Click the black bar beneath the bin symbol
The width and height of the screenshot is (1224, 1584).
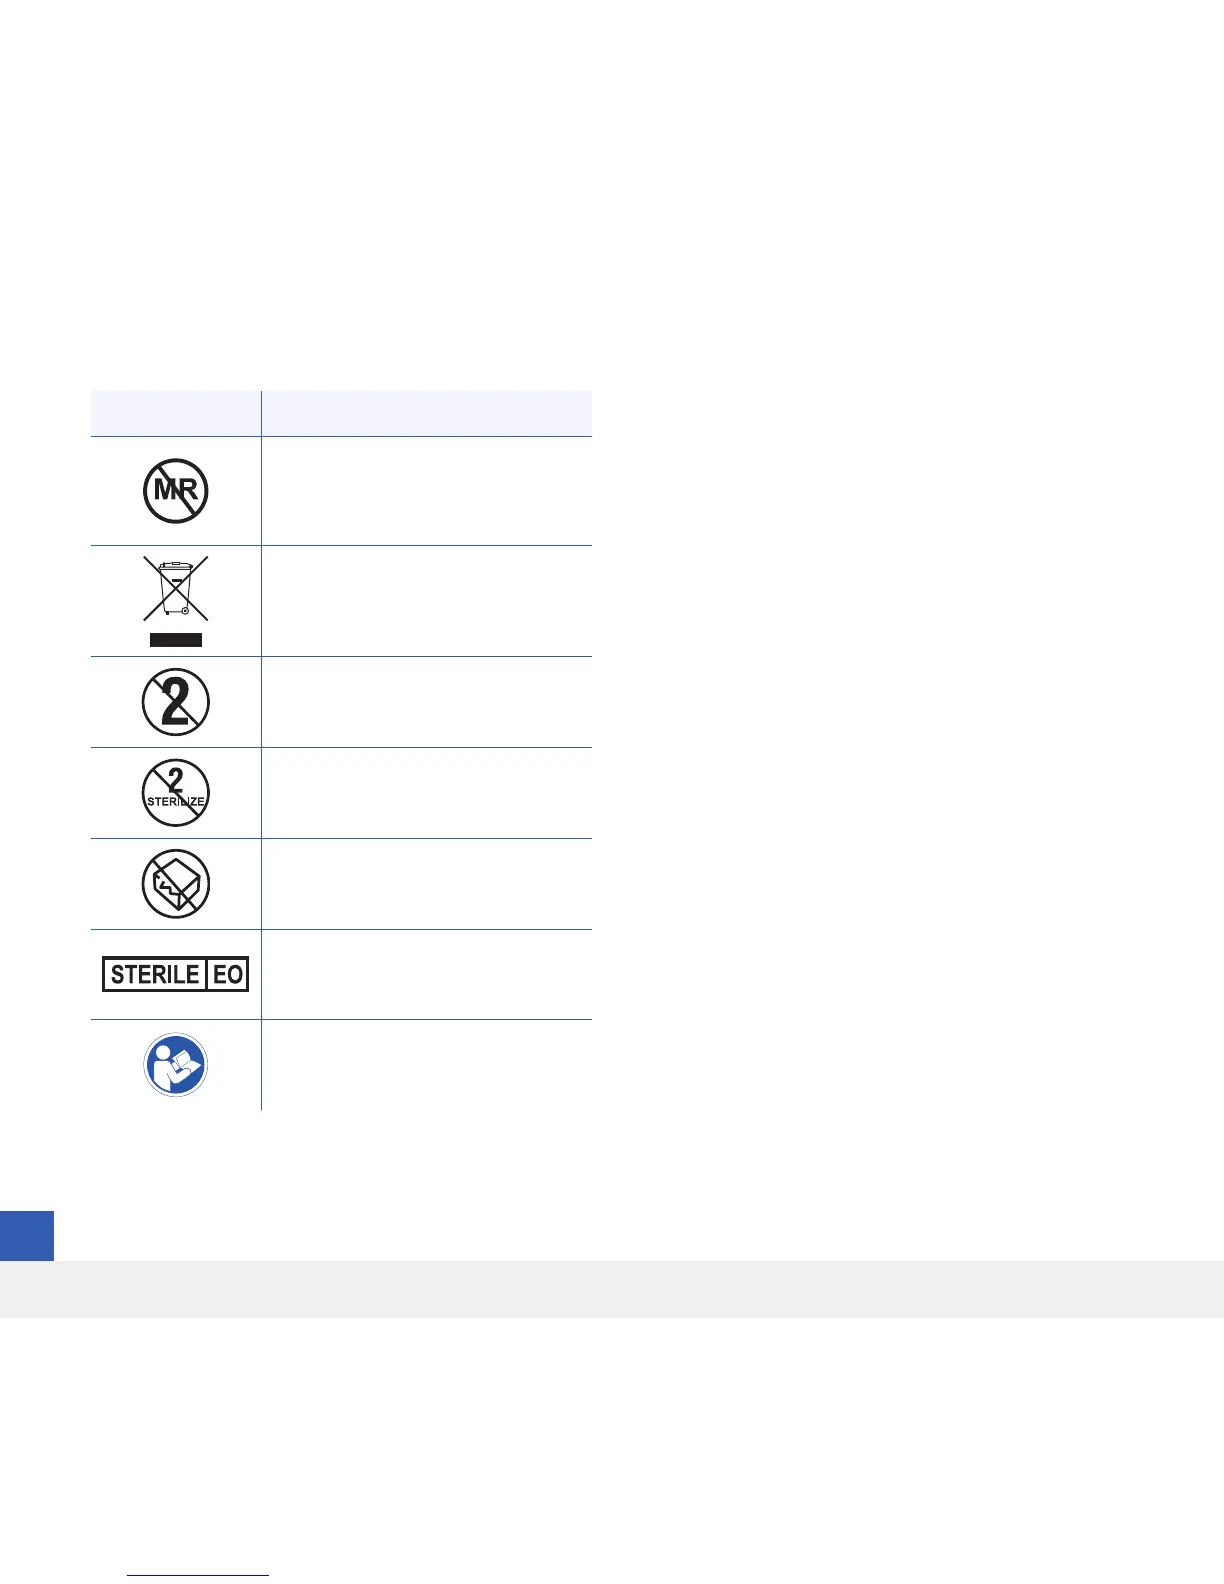point(175,640)
